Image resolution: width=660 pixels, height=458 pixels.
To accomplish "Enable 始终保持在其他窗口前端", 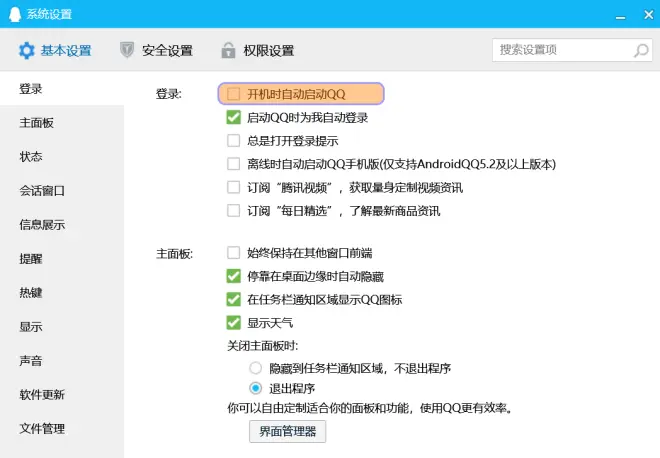I will tap(233, 253).
